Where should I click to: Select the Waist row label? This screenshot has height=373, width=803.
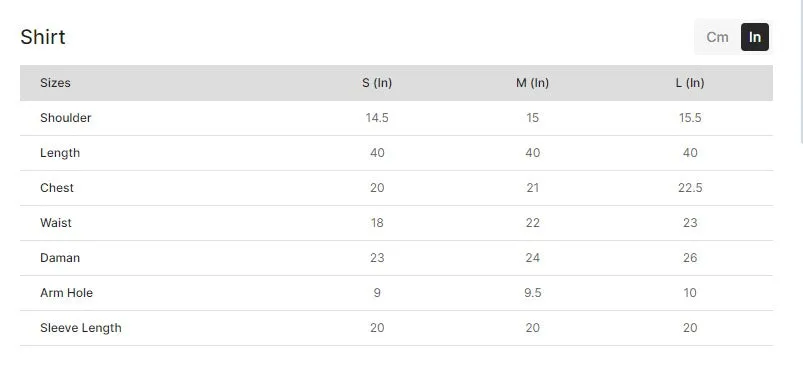point(56,223)
